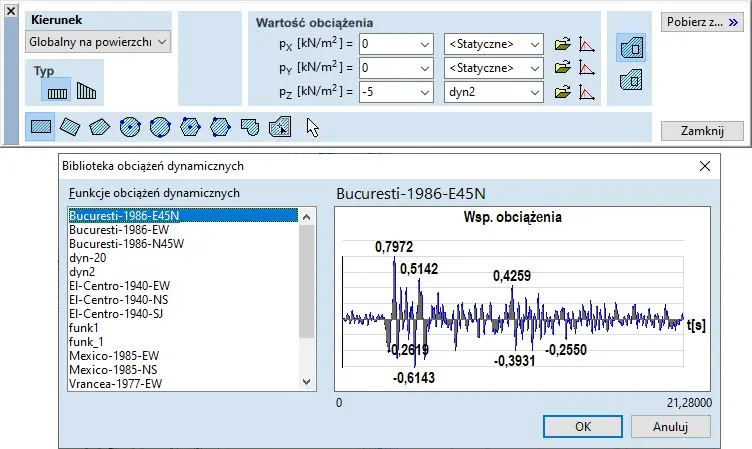
Task: Select El-Centro-1940-NS from function list
Action: pyautogui.click(x=119, y=299)
